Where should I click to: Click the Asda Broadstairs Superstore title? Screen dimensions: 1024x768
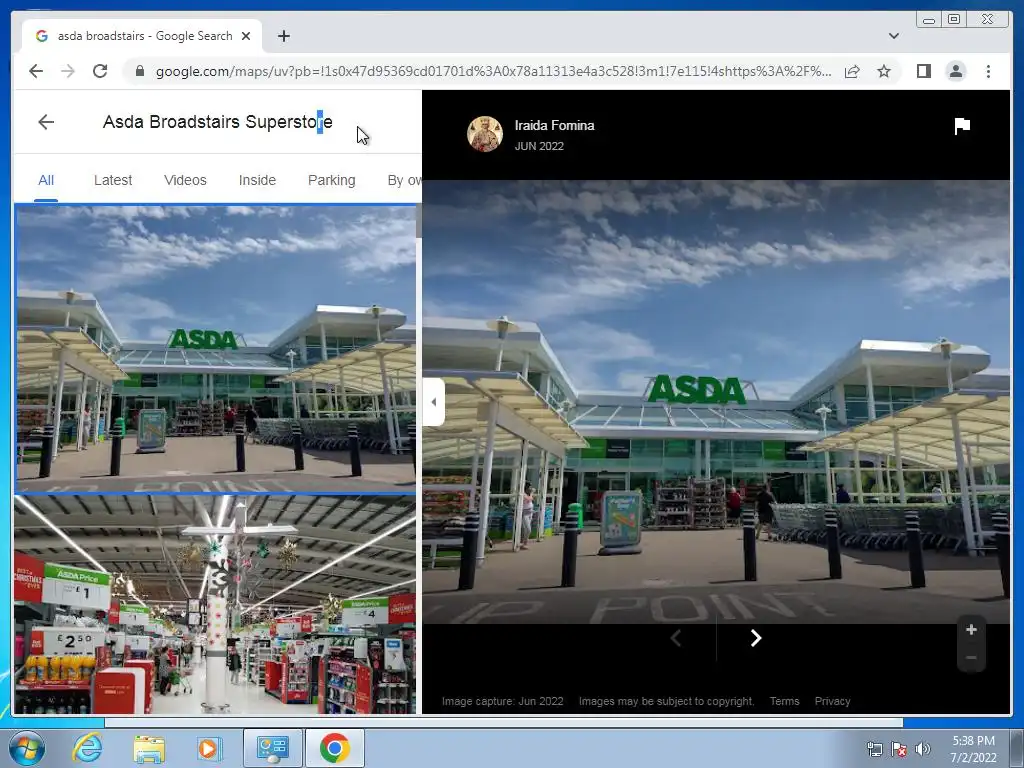point(217,122)
